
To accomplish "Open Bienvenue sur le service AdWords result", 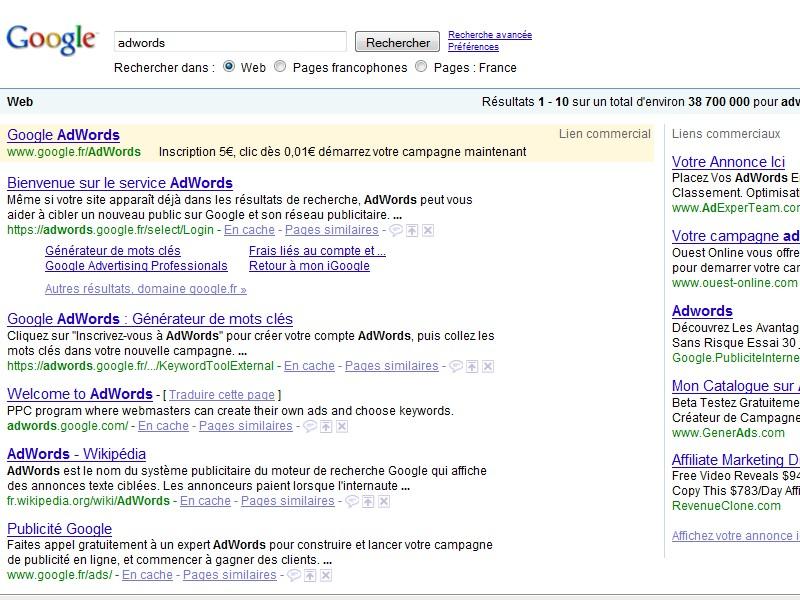I will 120,183.
